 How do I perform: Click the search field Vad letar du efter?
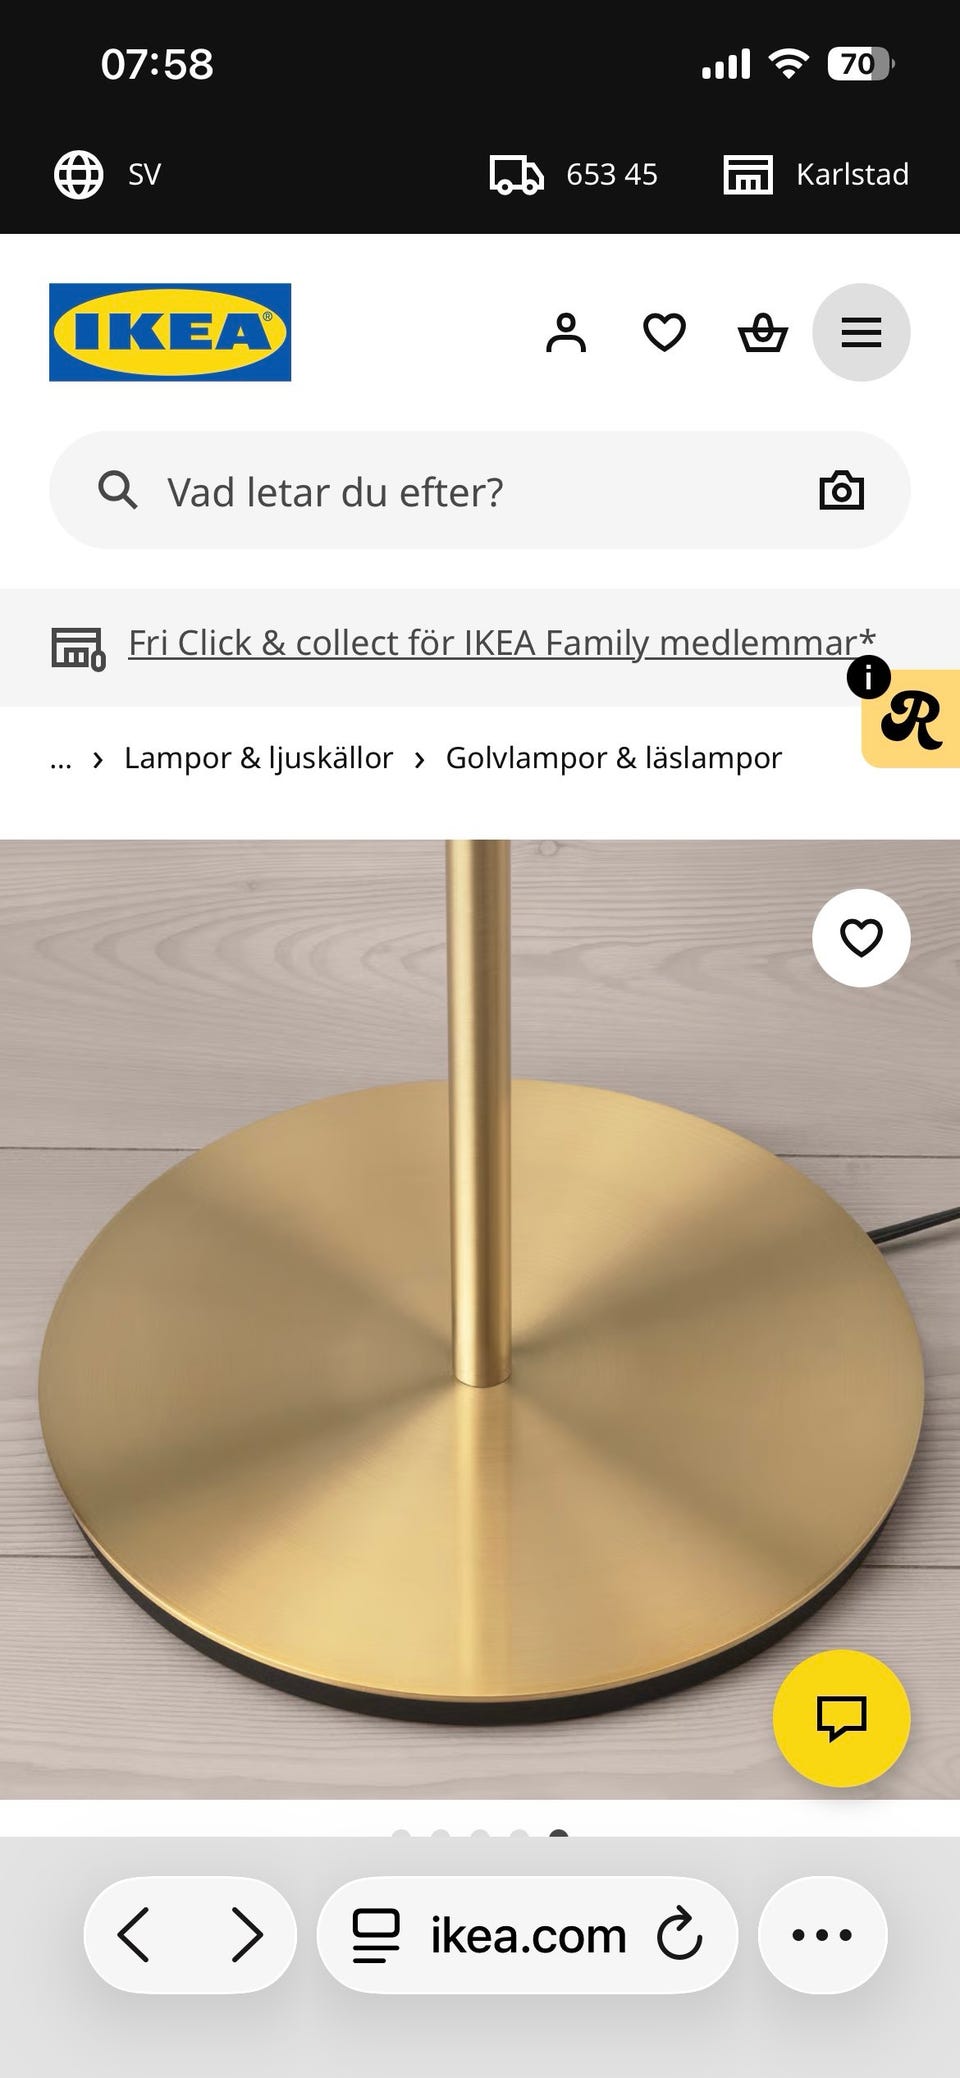pyautogui.click(x=480, y=490)
